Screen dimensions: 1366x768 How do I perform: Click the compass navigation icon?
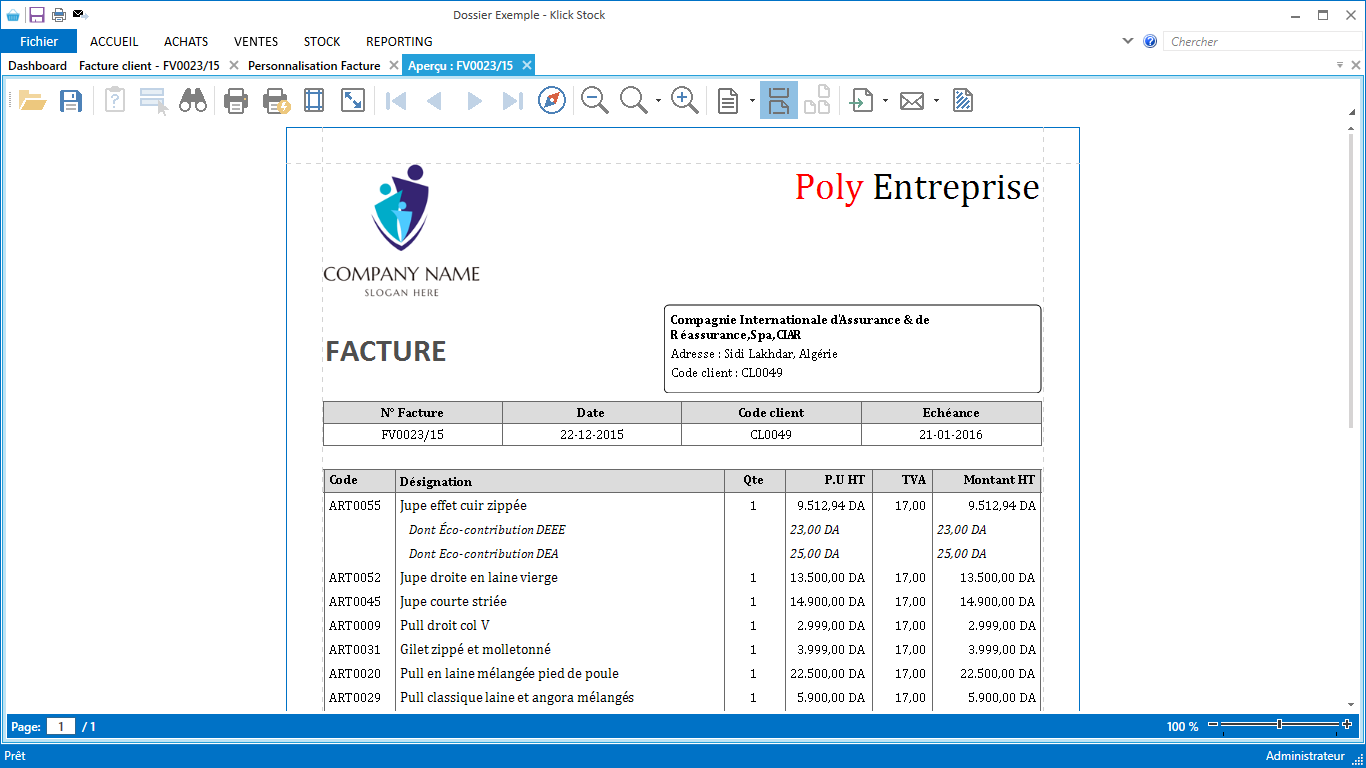pos(552,101)
